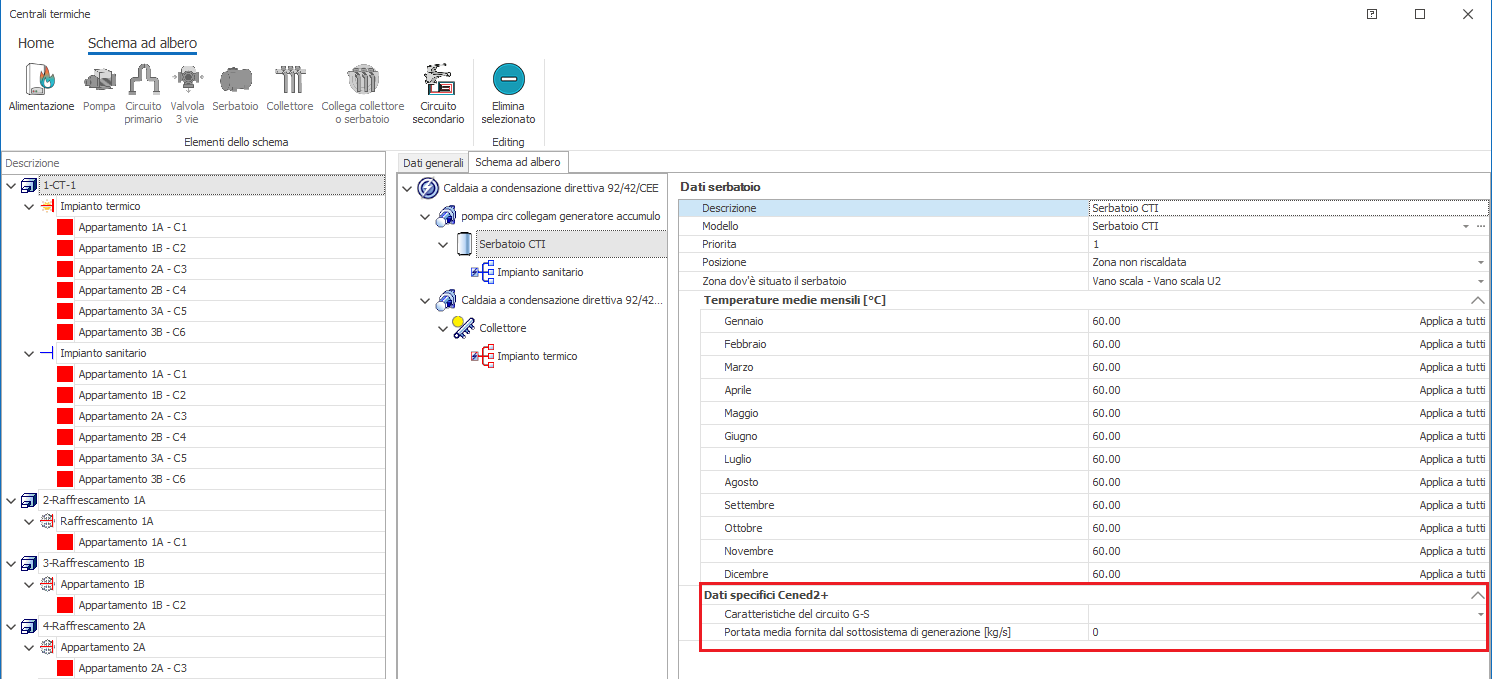Click Applica a tutti for Dicembre
The width and height of the screenshot is (1492, 679).
[x=1452, y=574]
